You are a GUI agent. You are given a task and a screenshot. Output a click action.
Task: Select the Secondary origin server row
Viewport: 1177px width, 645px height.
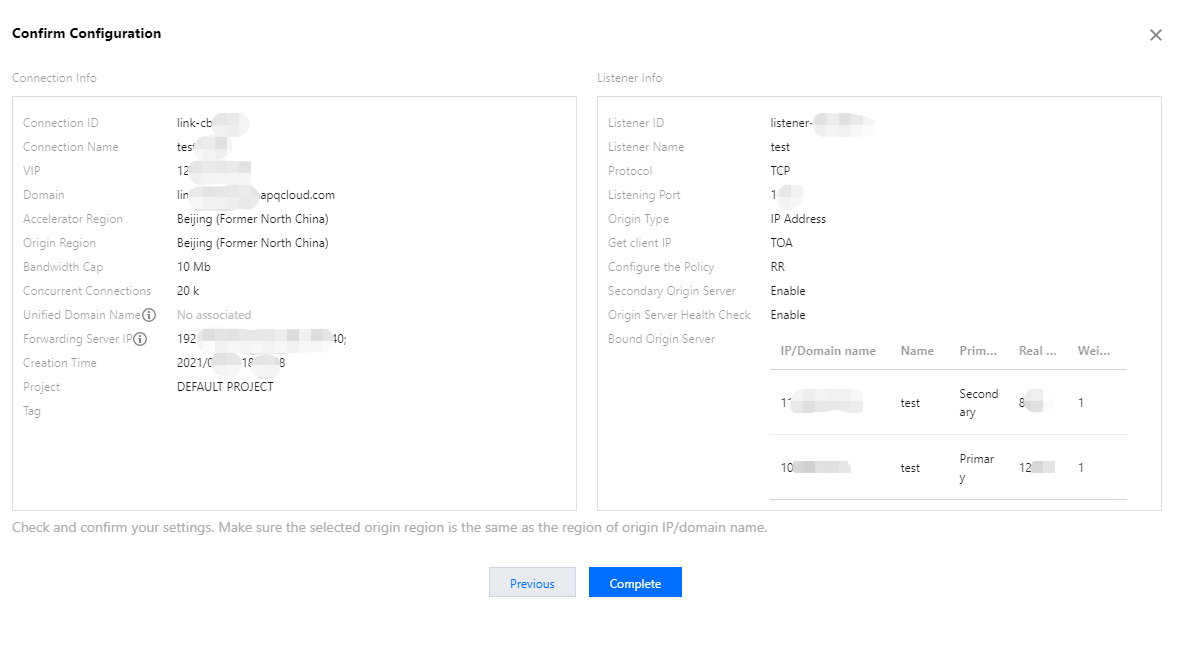(x=947, y=403)
